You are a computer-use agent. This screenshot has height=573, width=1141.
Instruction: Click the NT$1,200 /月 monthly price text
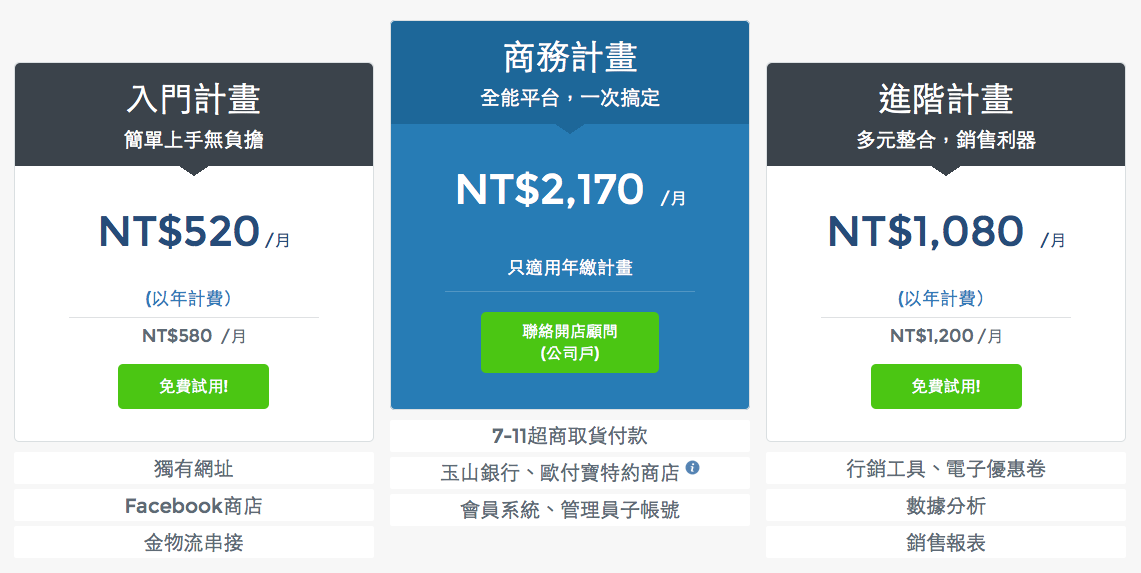(946, 336)
